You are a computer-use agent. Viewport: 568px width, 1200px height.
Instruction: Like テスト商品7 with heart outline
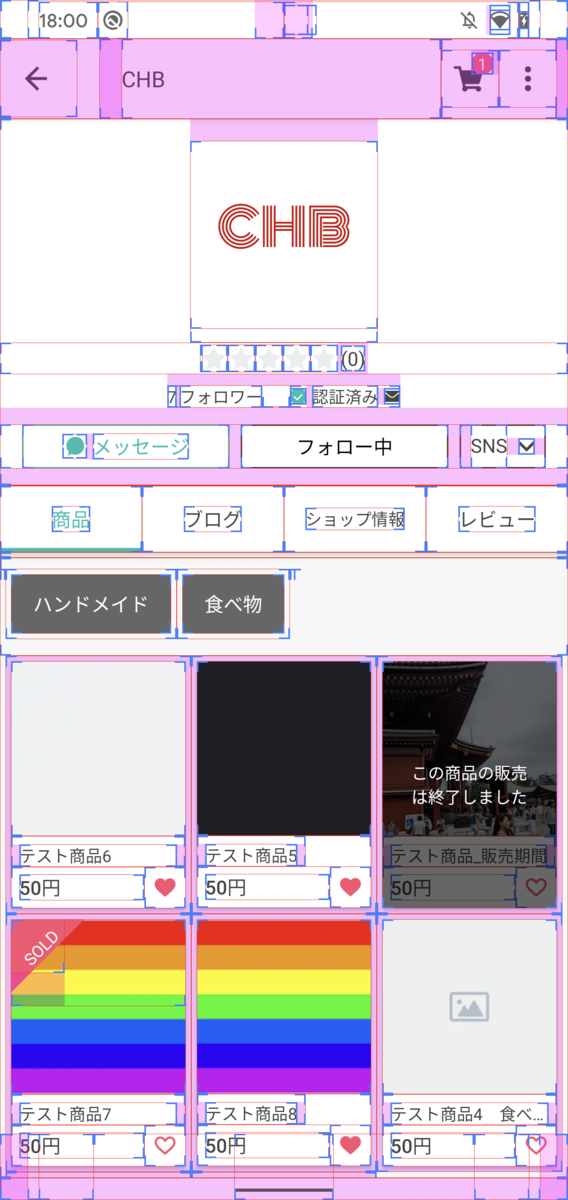(165, 1146)
